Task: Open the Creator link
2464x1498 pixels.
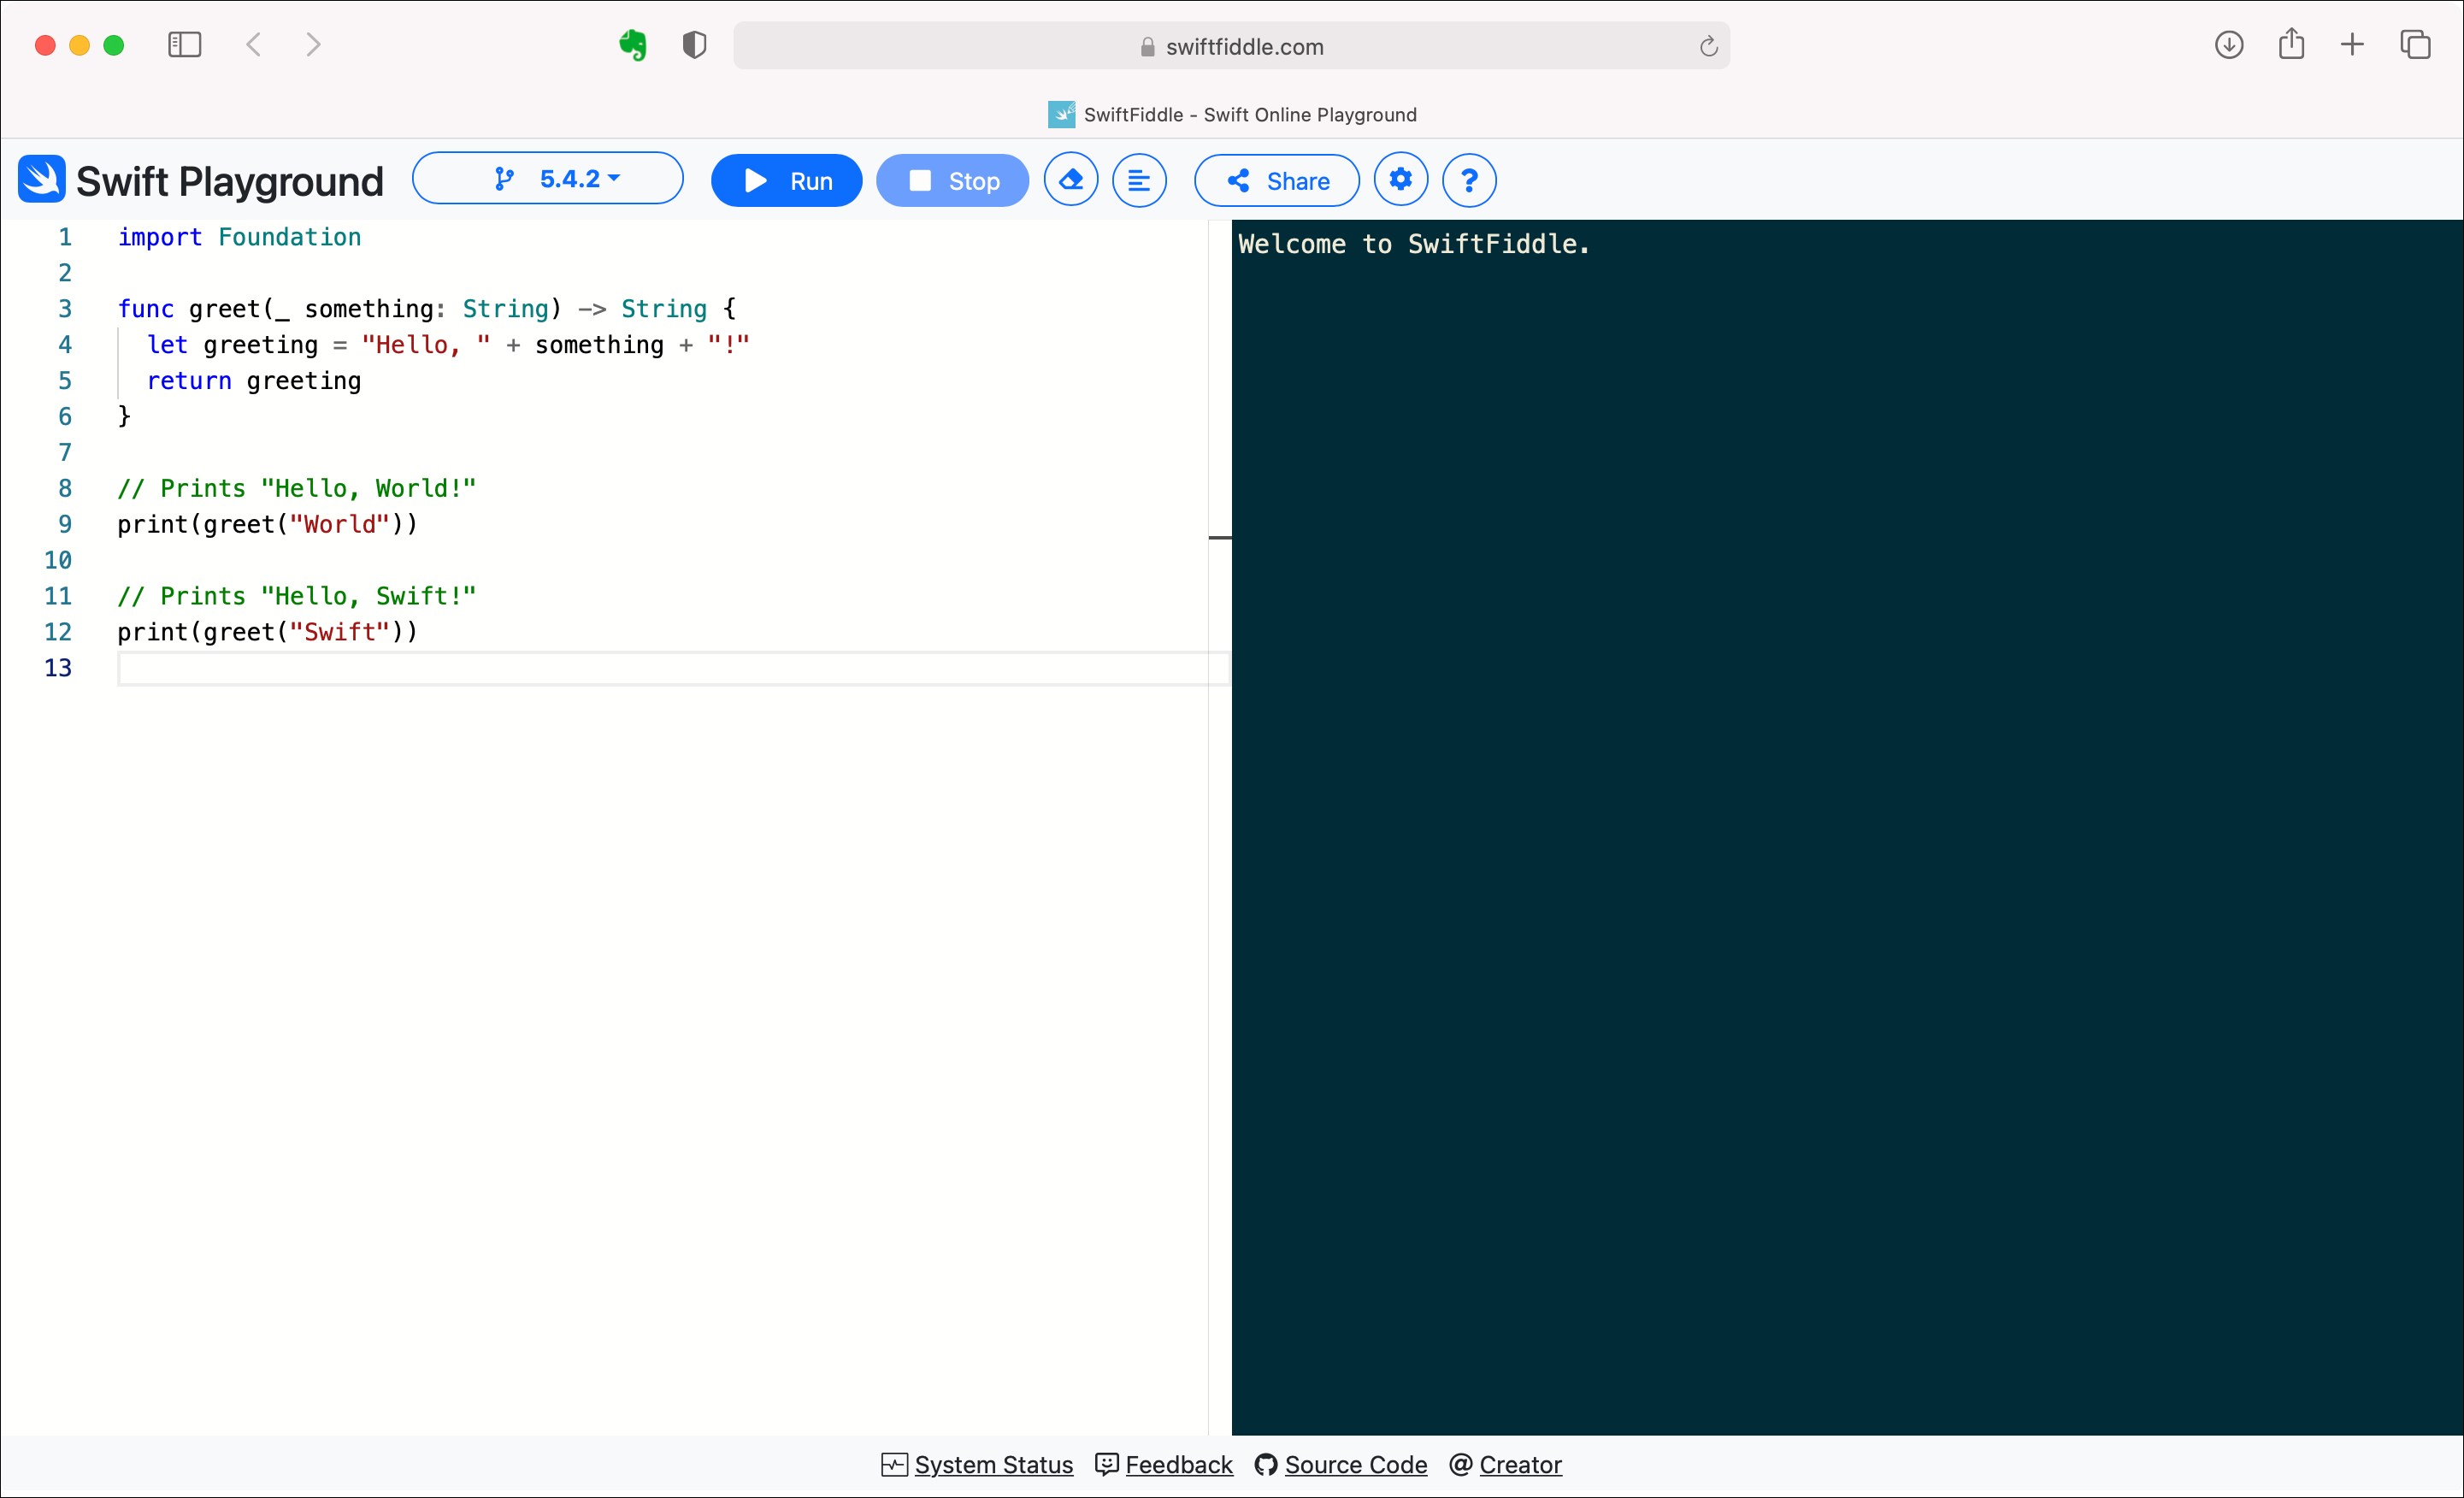Action: point(1505,1465)
